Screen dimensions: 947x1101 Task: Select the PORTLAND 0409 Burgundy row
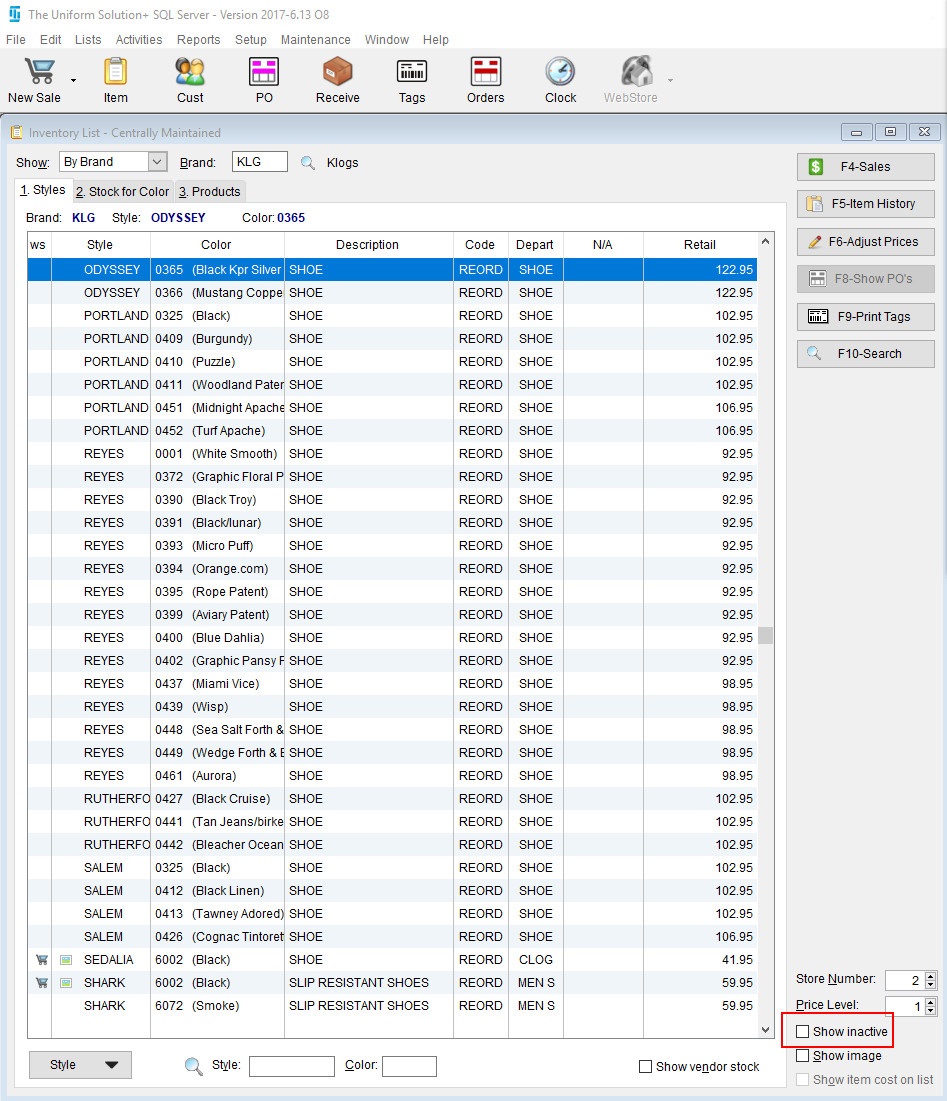(x=392, y=338)
